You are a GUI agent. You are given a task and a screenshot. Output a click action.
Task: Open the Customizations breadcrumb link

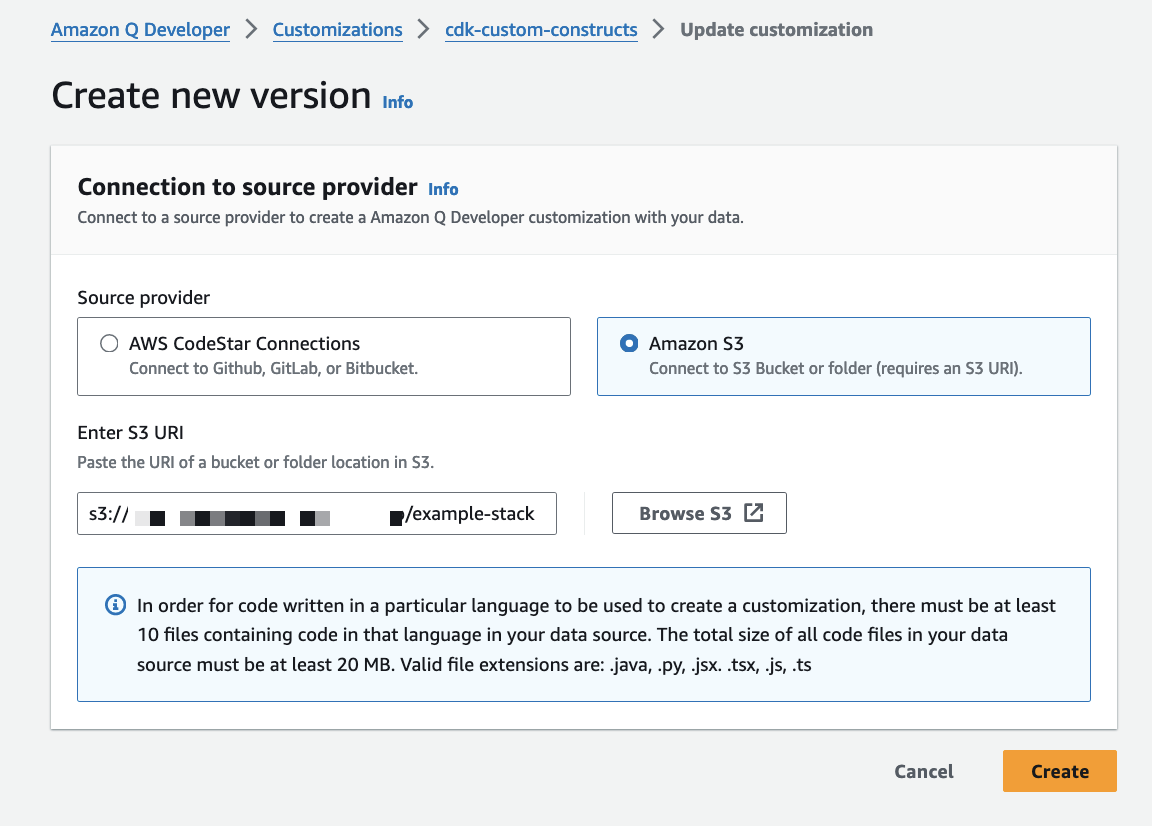point(337,30)
